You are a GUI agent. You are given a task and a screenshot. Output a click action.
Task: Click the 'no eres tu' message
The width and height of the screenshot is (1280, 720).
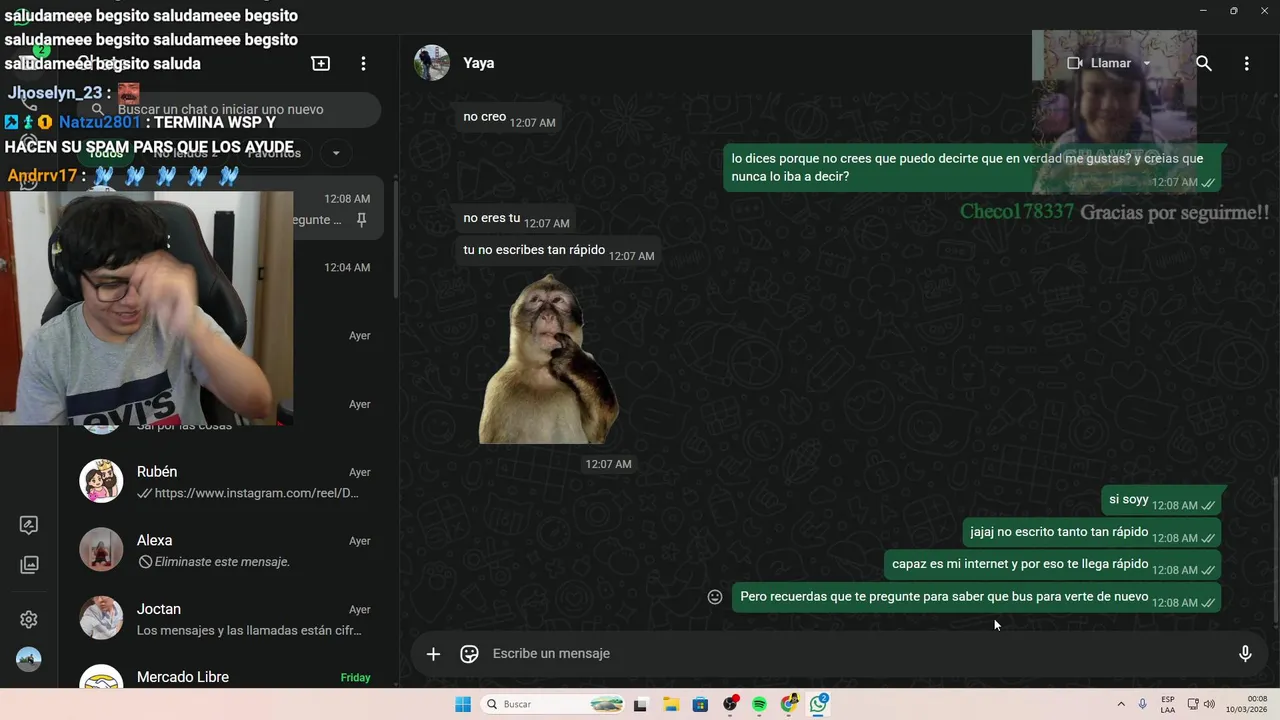515,219
